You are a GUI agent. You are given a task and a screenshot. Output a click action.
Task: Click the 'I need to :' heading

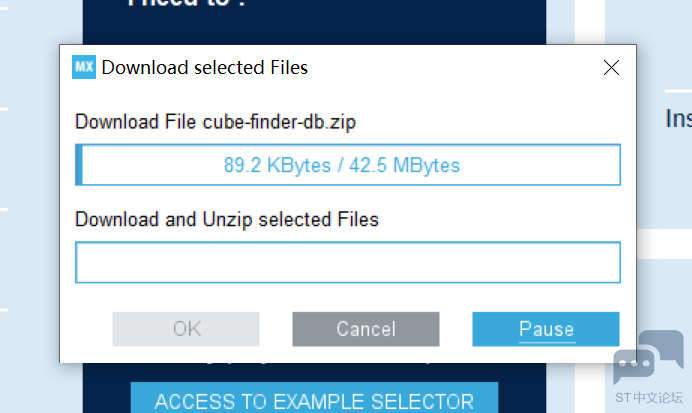188,5
